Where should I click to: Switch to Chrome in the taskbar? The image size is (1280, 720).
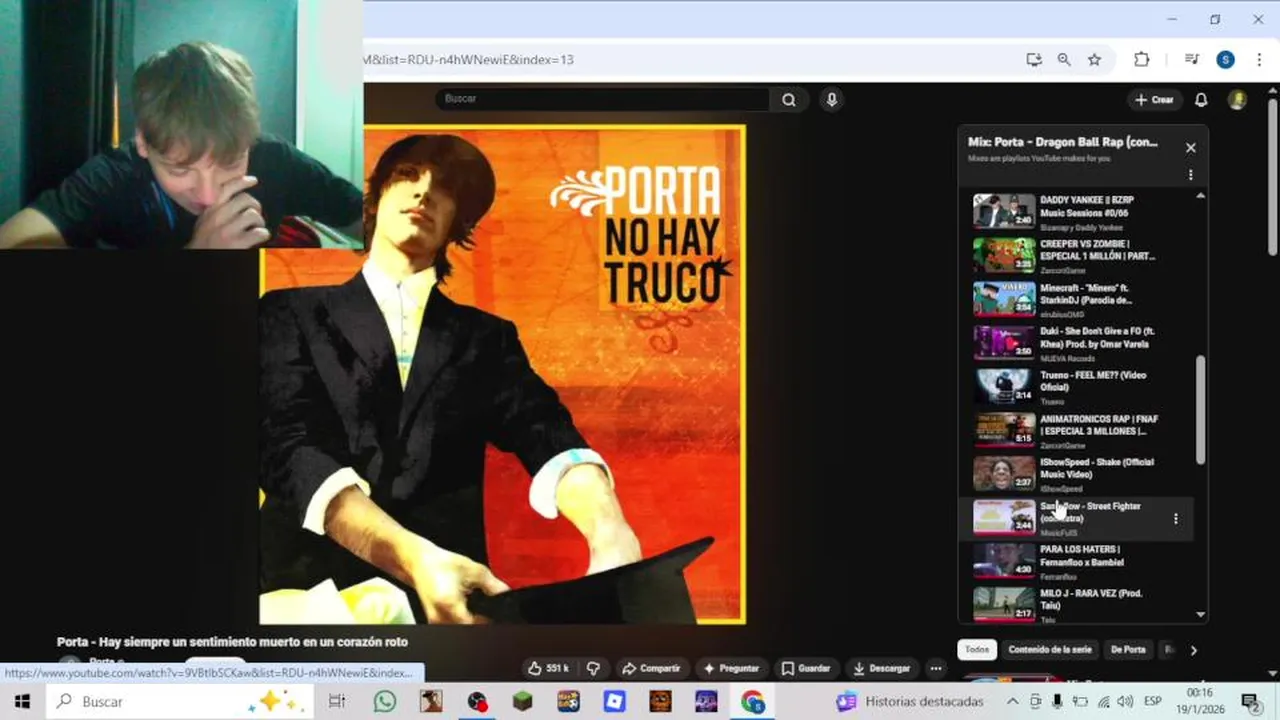753,702
